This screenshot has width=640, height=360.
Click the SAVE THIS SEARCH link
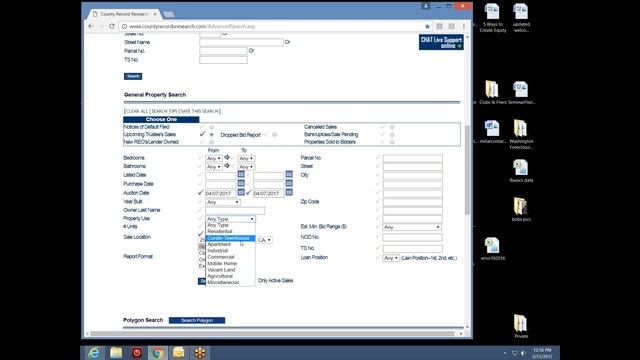click(x=199, y=111)
